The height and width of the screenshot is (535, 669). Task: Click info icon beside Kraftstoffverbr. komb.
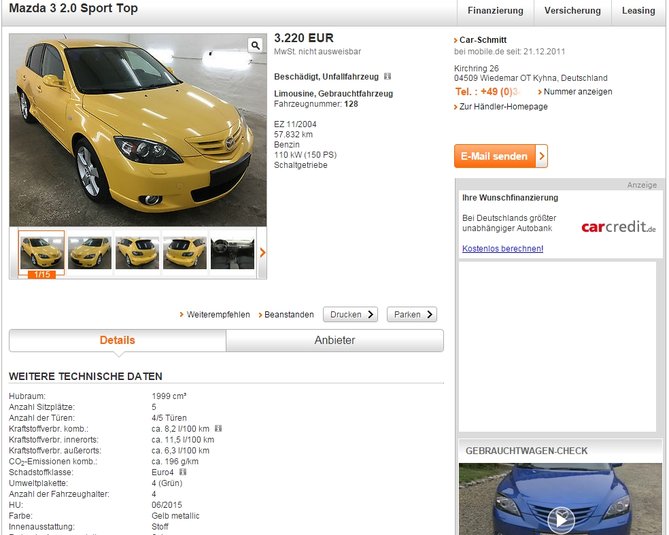coord(218,428)
